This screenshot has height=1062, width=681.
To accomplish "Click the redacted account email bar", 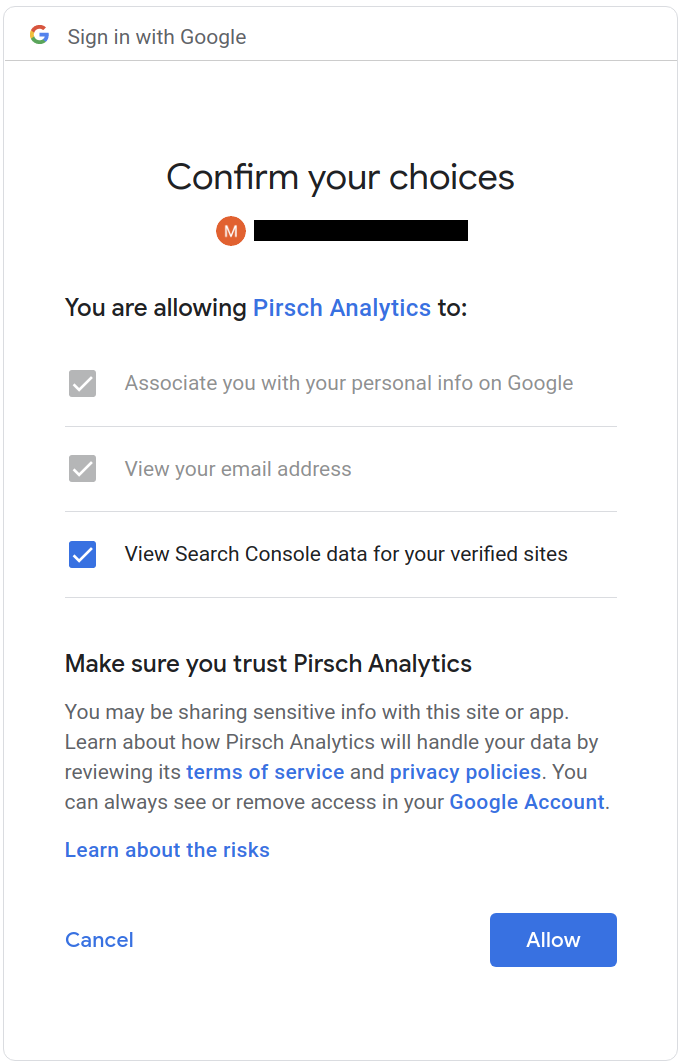I will [x=360, y=231].
